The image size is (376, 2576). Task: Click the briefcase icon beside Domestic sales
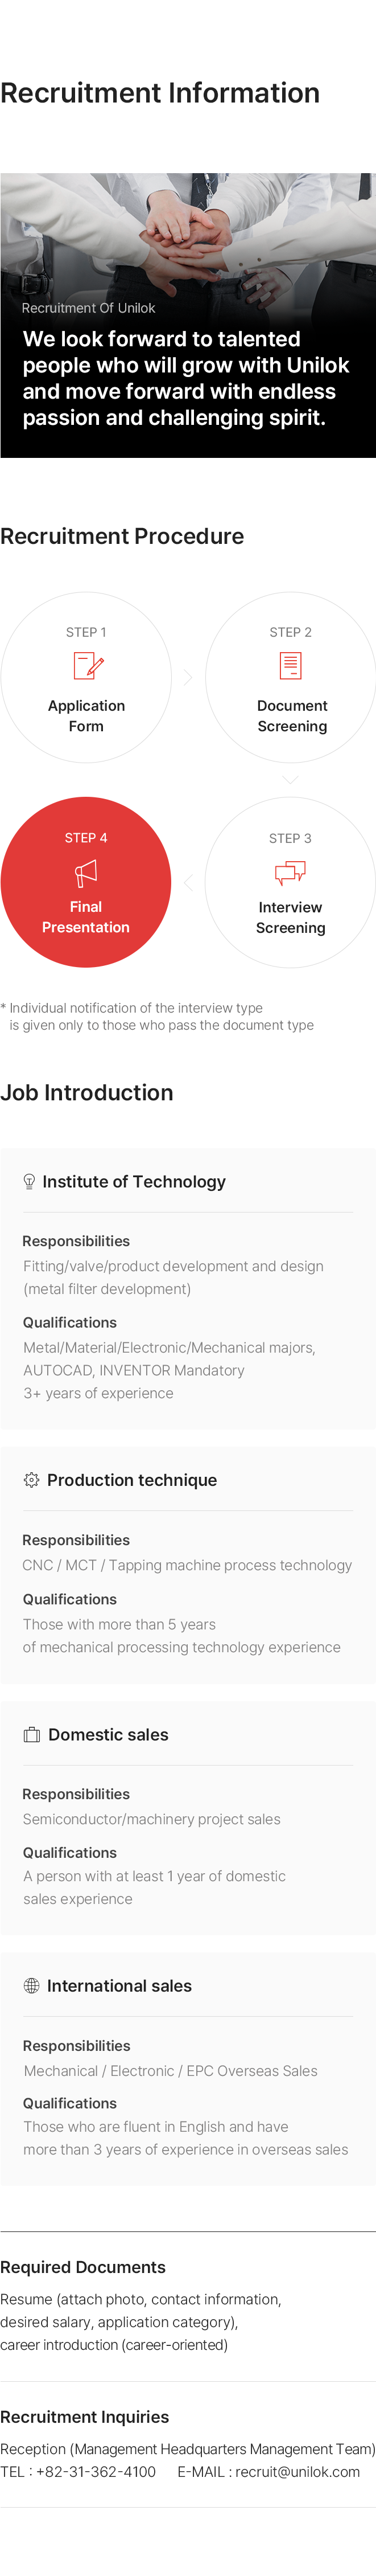pyautogui.click(x=31, y=1734)
